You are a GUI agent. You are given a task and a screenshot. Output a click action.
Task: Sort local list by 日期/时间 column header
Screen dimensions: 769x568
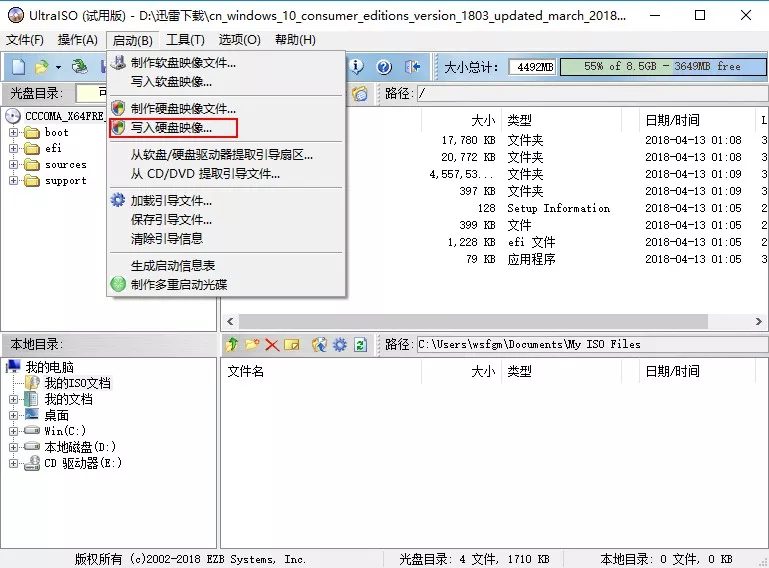(x=697, y=371)
